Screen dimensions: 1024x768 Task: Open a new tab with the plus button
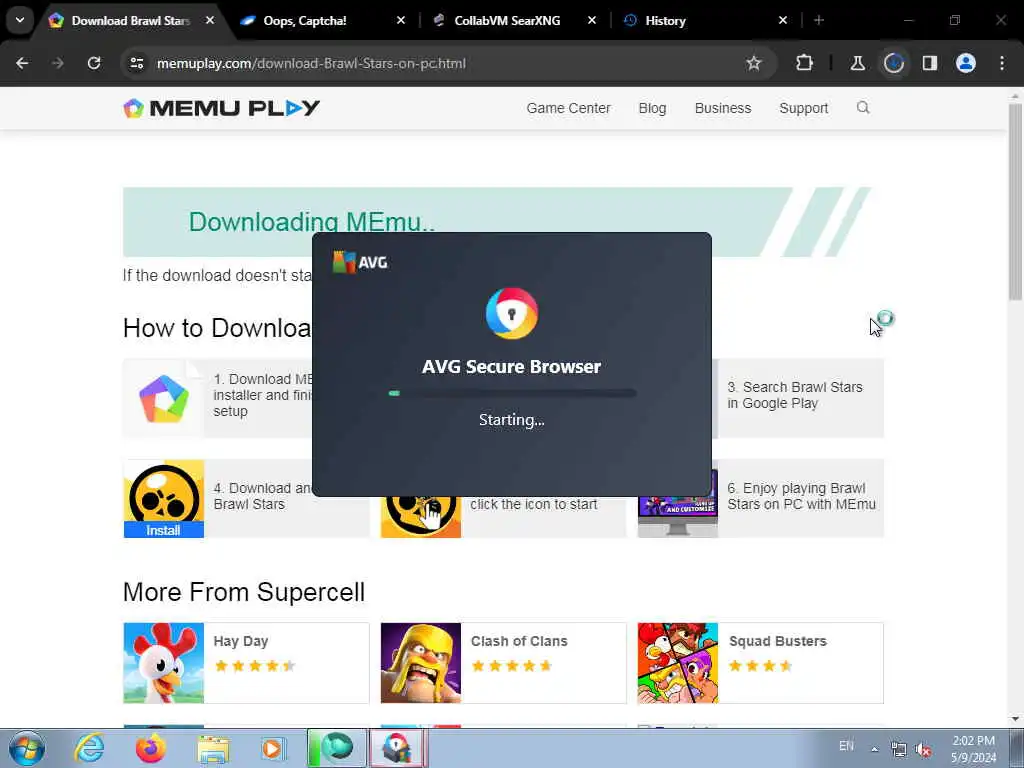819,21
